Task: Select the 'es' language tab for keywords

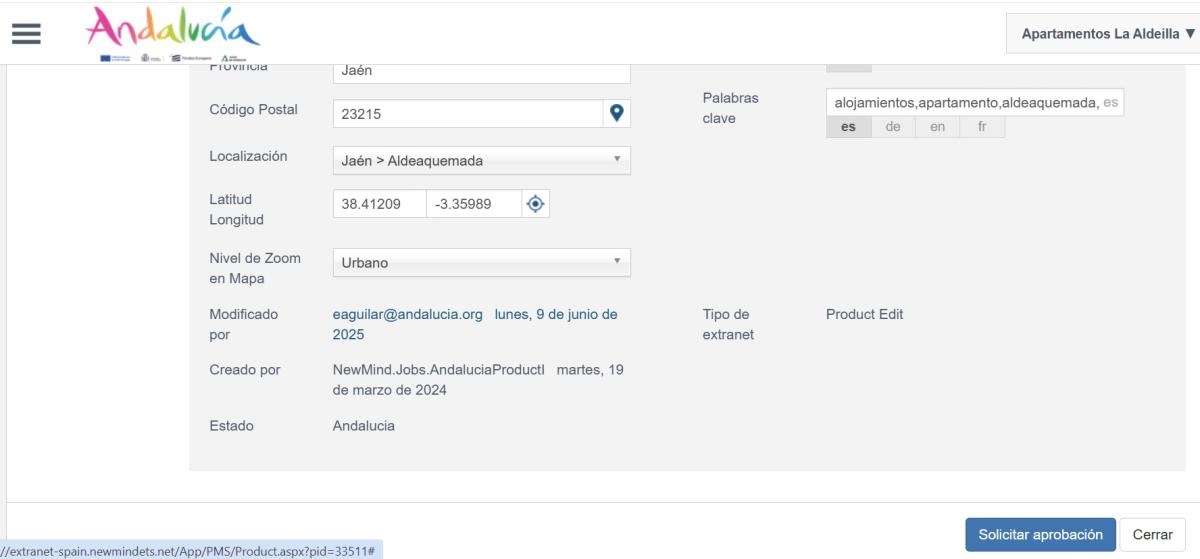Action: pyautogui.click(x=848, y=127)
